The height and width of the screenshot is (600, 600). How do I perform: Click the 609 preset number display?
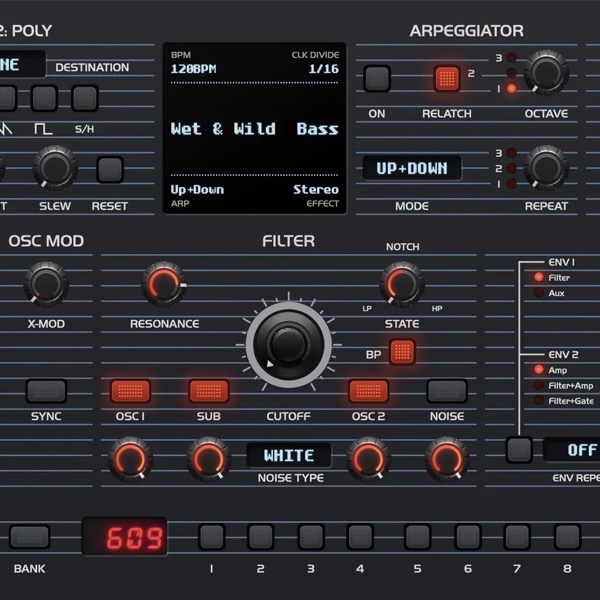point(125,537)
